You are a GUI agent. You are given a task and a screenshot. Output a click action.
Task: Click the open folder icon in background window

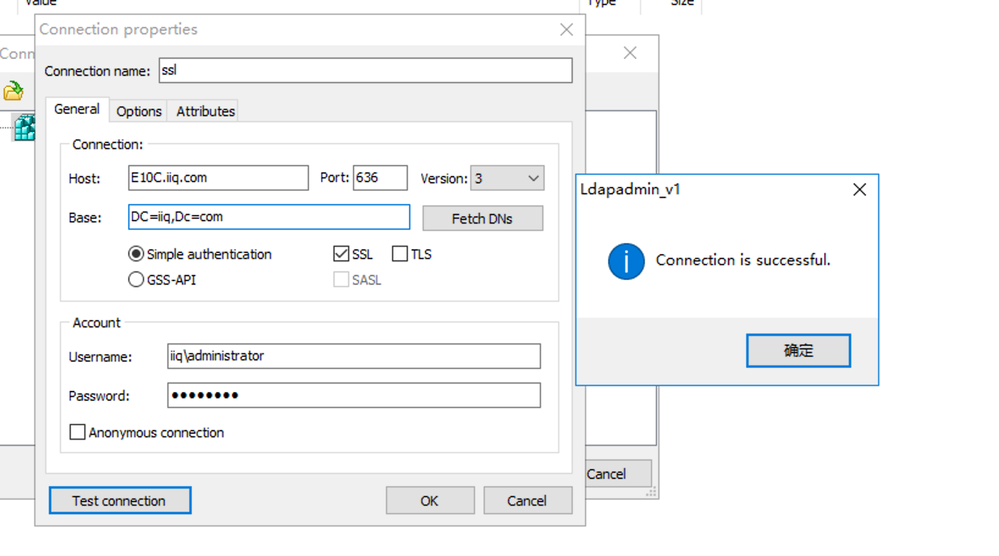coord(13,92)
